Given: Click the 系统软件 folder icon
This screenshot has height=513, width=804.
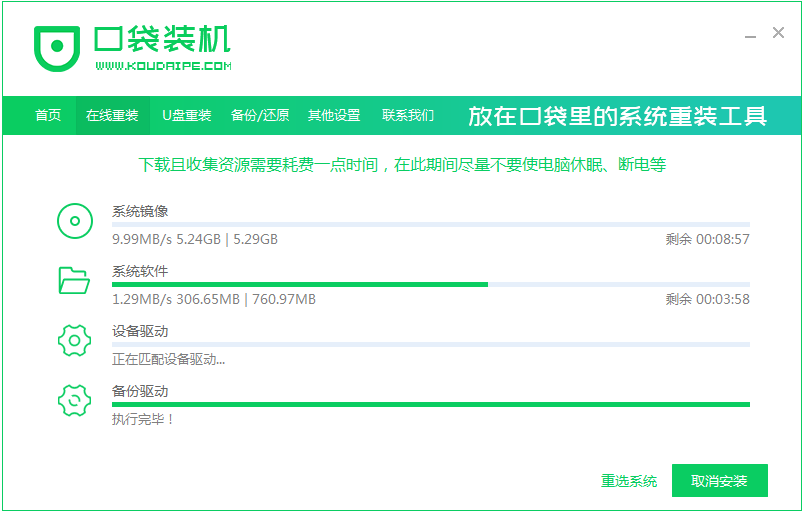Looking at the screenshot, I should click(75, 281).
